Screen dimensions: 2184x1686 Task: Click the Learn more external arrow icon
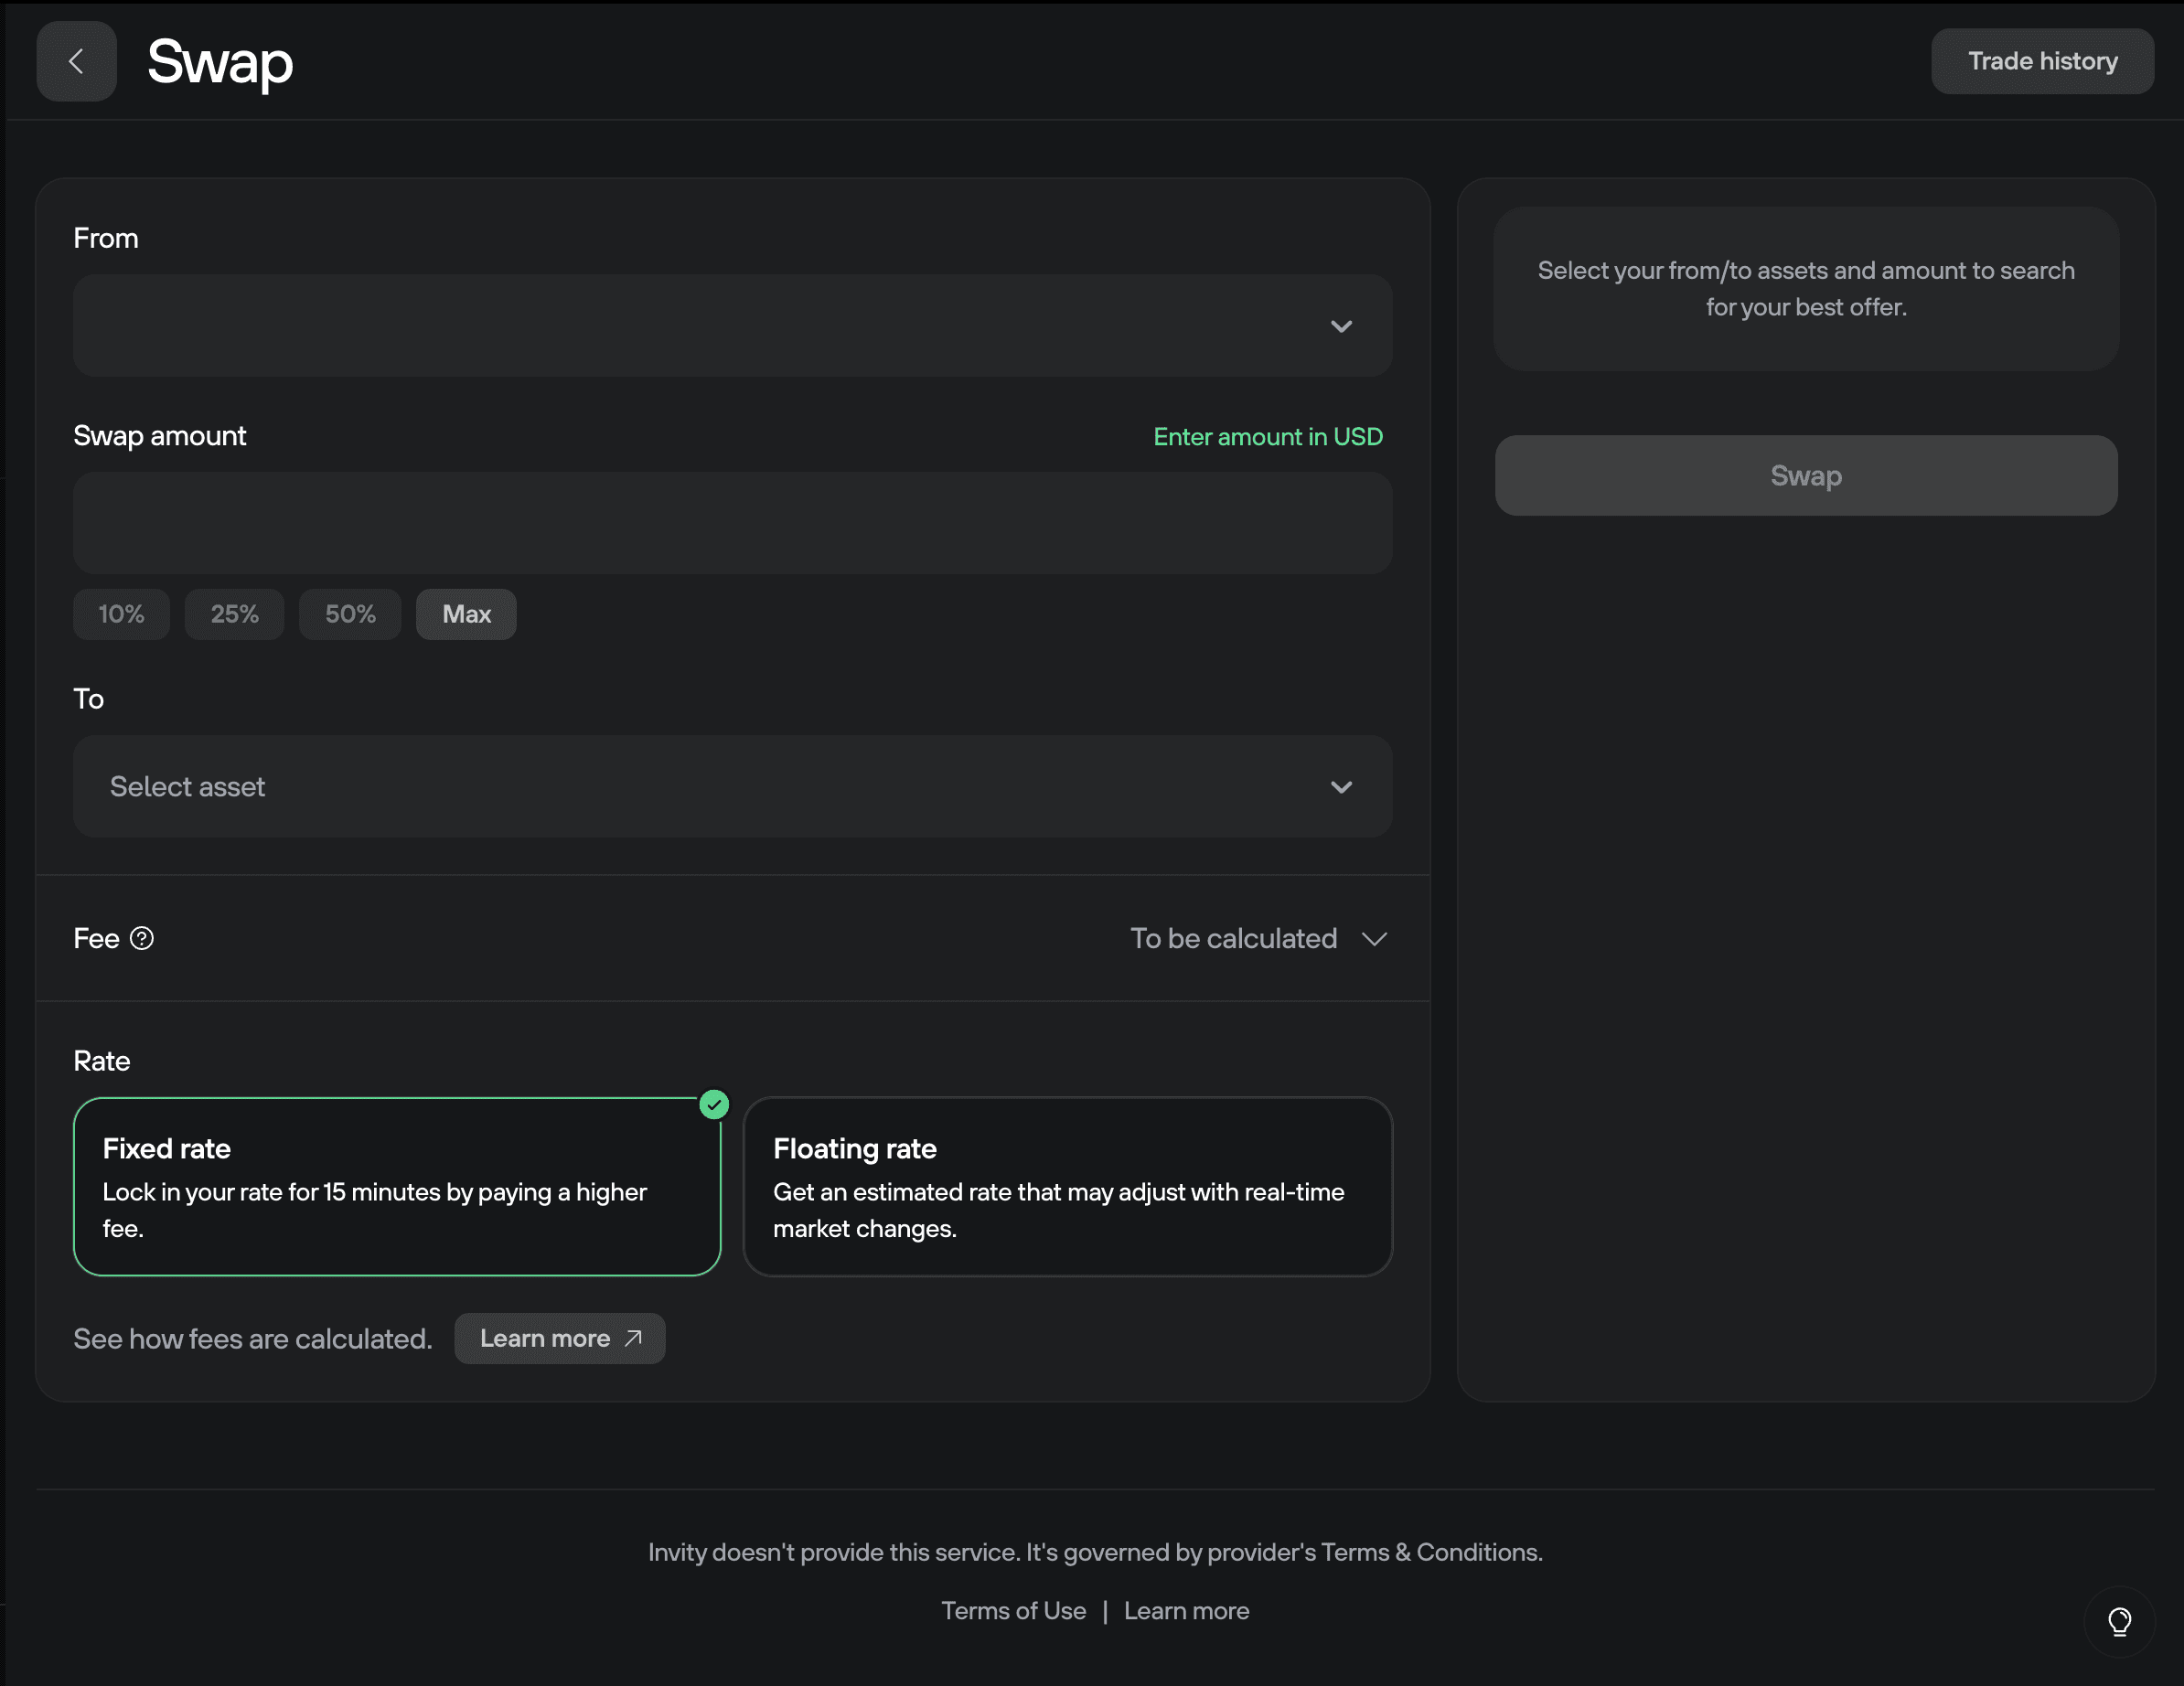tap(634, 1338)
